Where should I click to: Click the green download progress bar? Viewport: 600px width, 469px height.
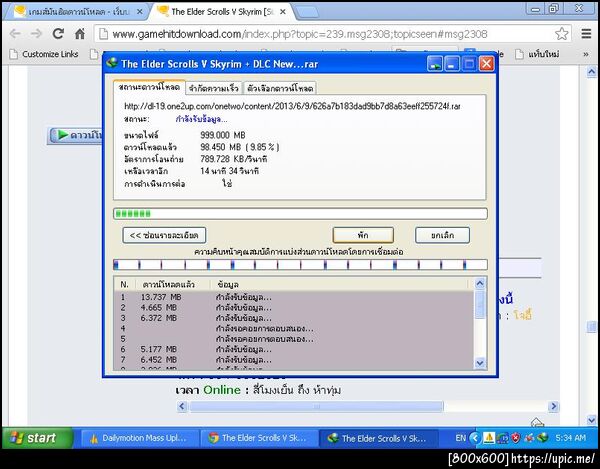(300, 213)
